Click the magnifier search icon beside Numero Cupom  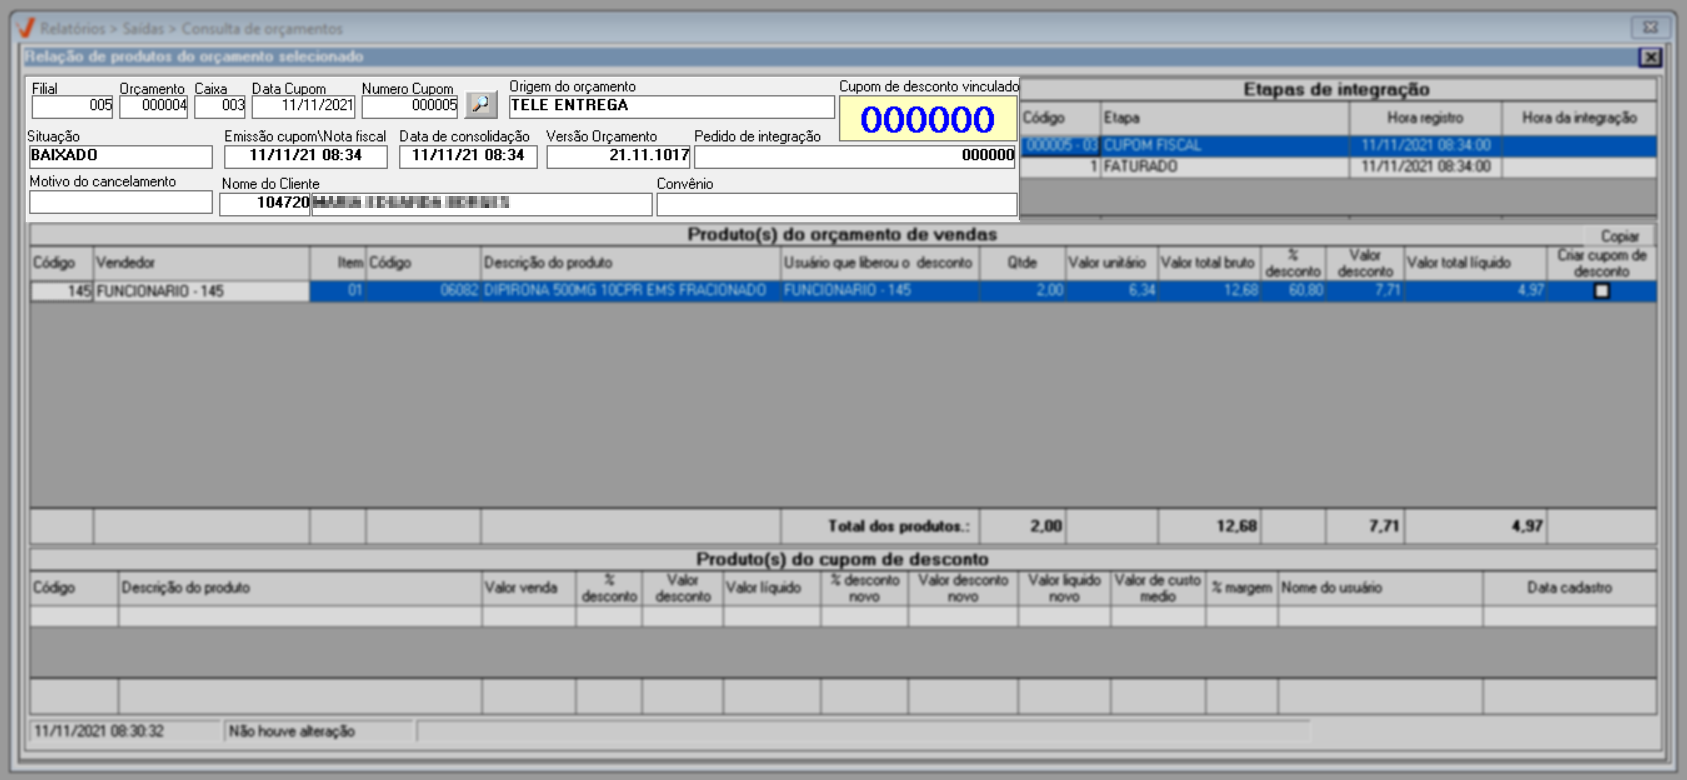[x=481, y=105]
